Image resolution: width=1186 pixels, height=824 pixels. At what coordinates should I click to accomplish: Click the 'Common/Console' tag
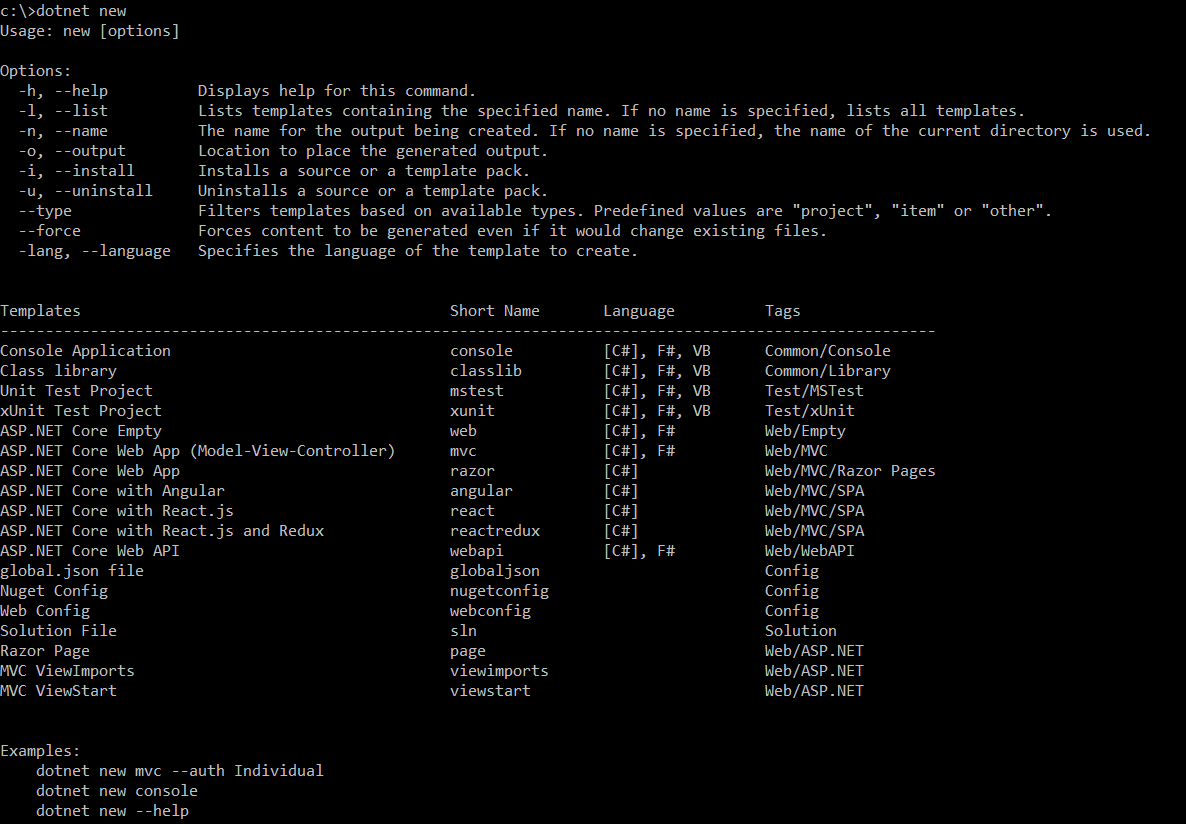(827, 351)
